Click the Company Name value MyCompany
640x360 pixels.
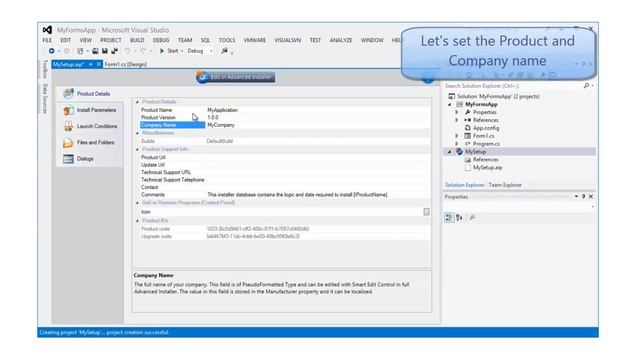tap(221, 125)
